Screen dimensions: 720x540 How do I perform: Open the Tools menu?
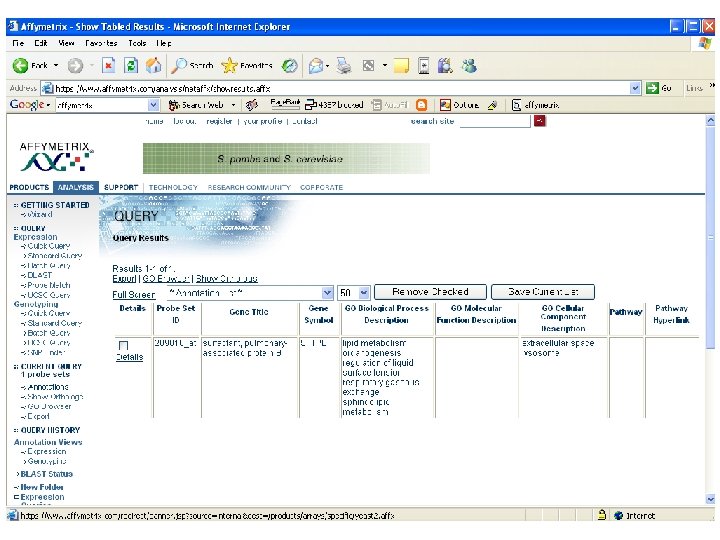click(x=137, y=43)
